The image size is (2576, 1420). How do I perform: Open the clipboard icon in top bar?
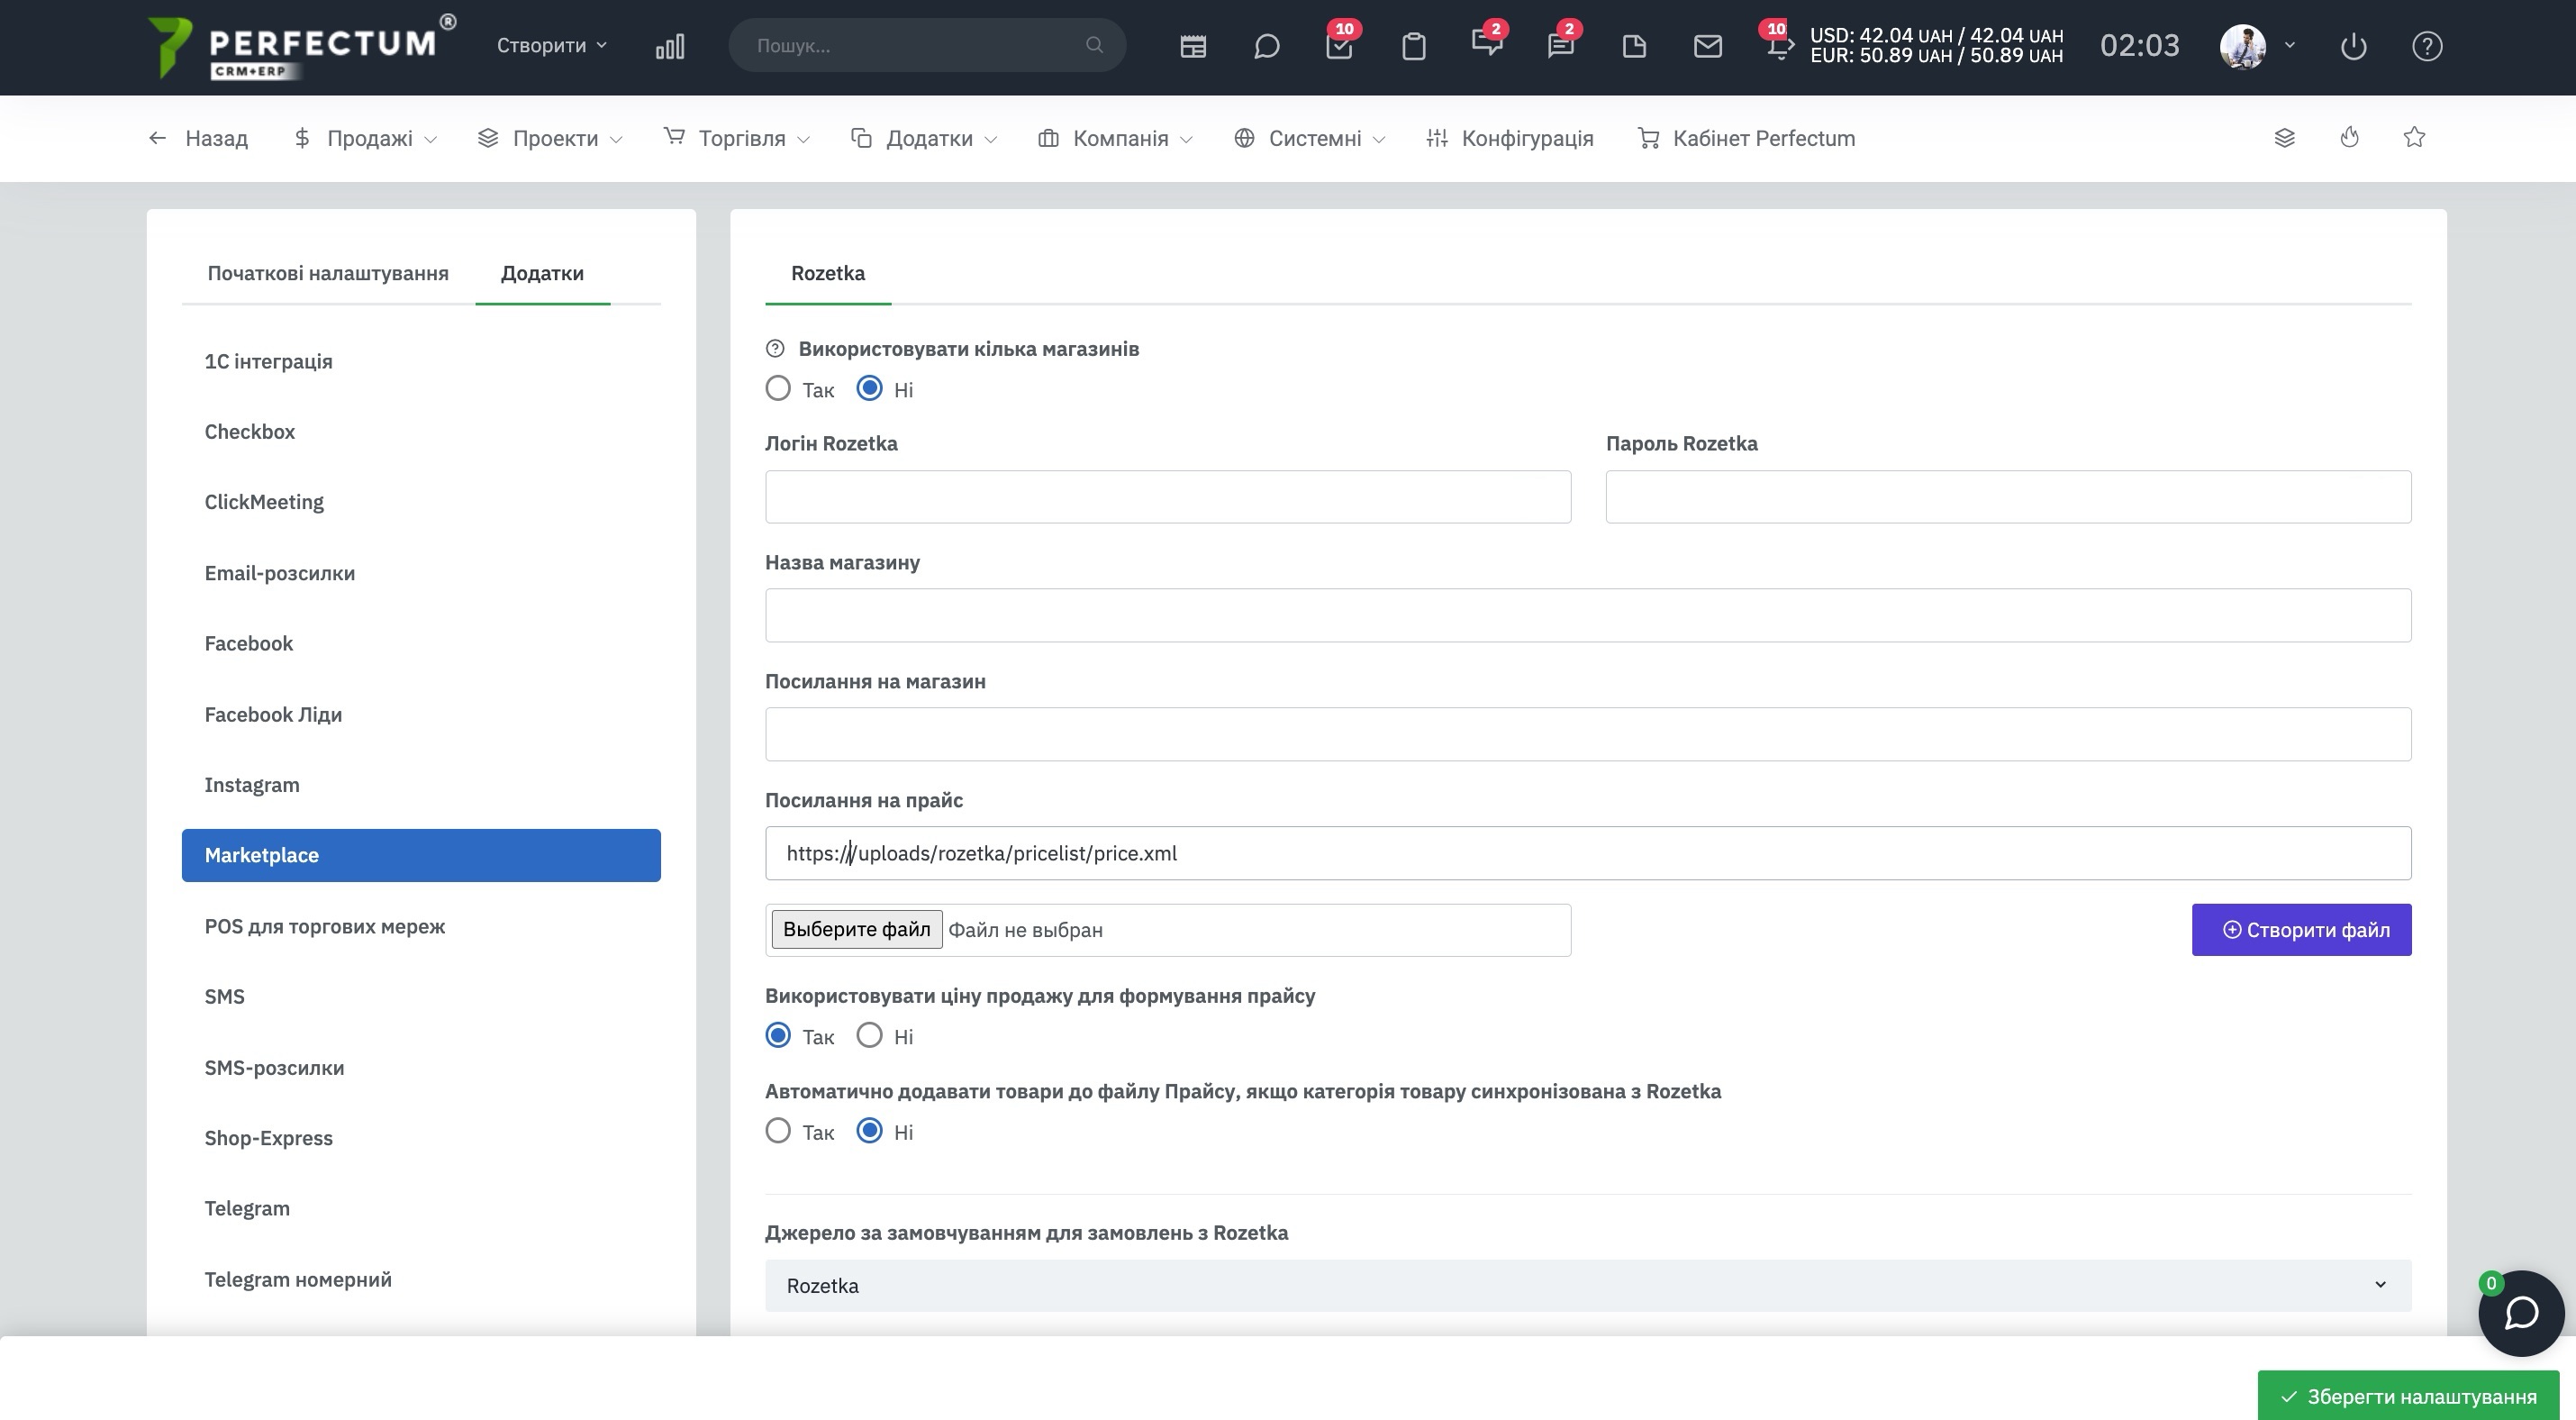(x=1413, y=46)
